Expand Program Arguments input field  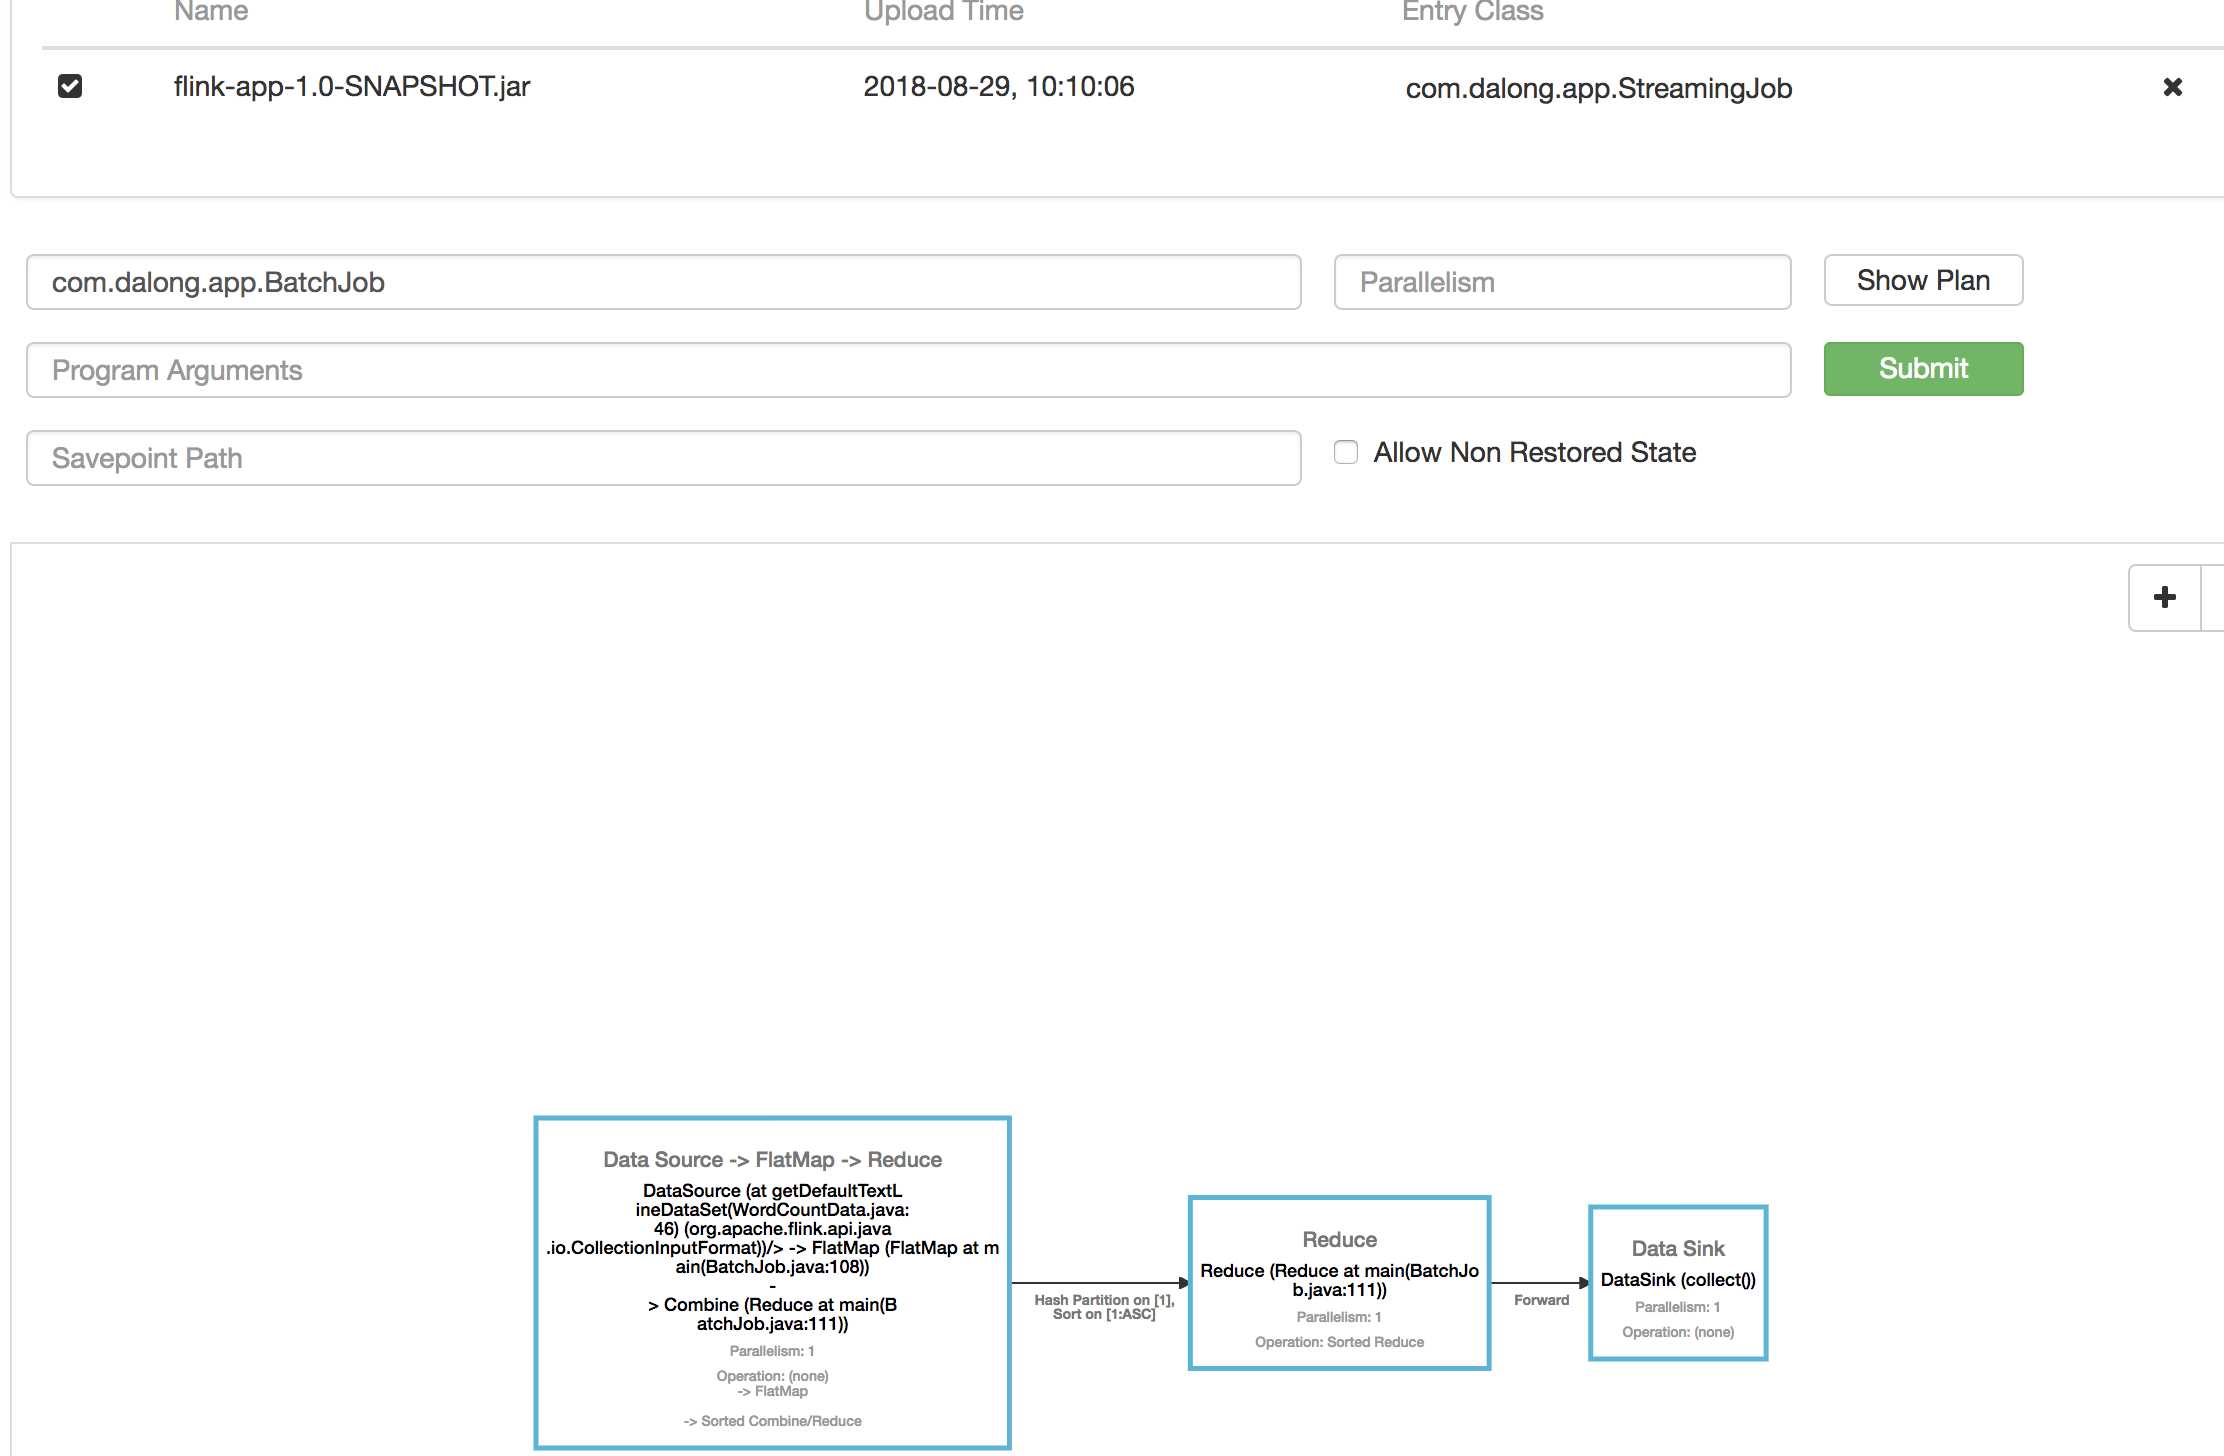pyautogui.click(x=910, y=369)
